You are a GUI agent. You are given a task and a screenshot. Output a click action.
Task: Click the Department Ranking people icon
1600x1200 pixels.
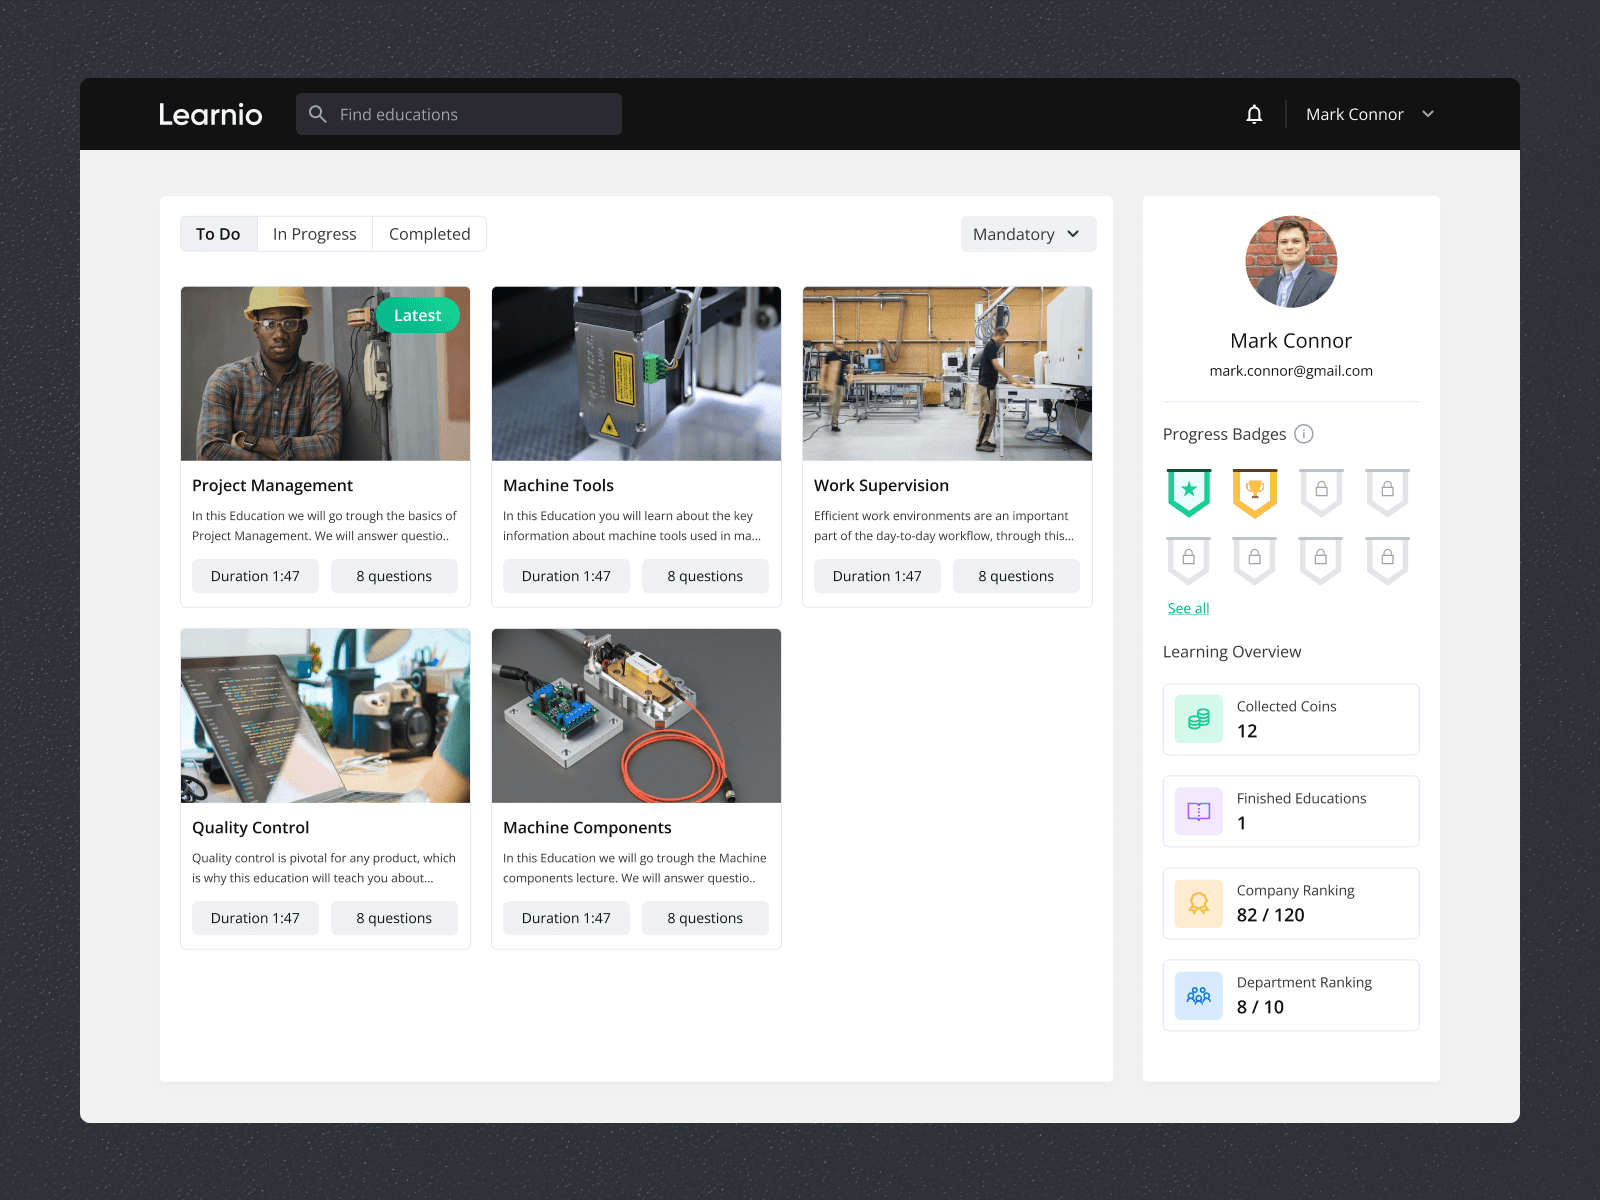[1199, 995]
